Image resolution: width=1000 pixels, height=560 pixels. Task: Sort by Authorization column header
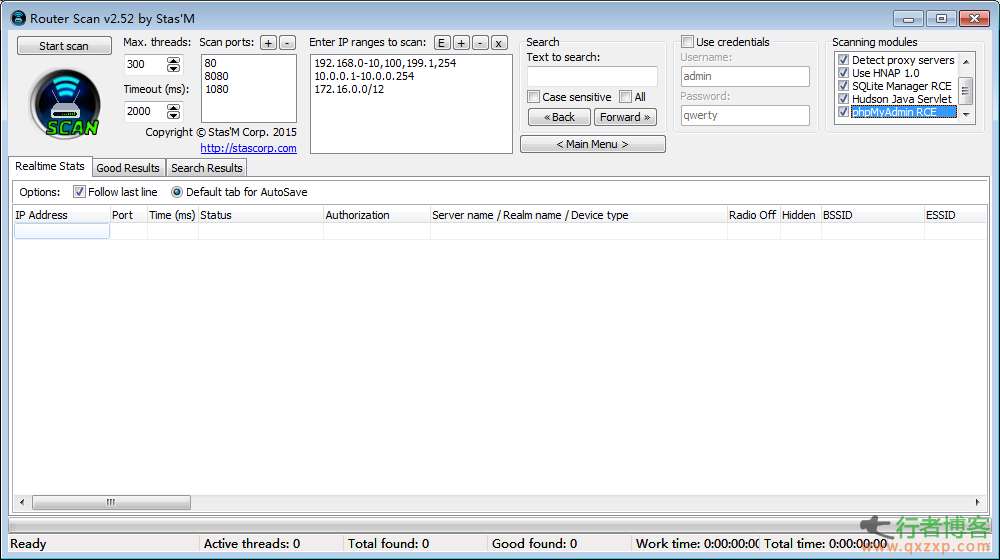coord(376,215)
